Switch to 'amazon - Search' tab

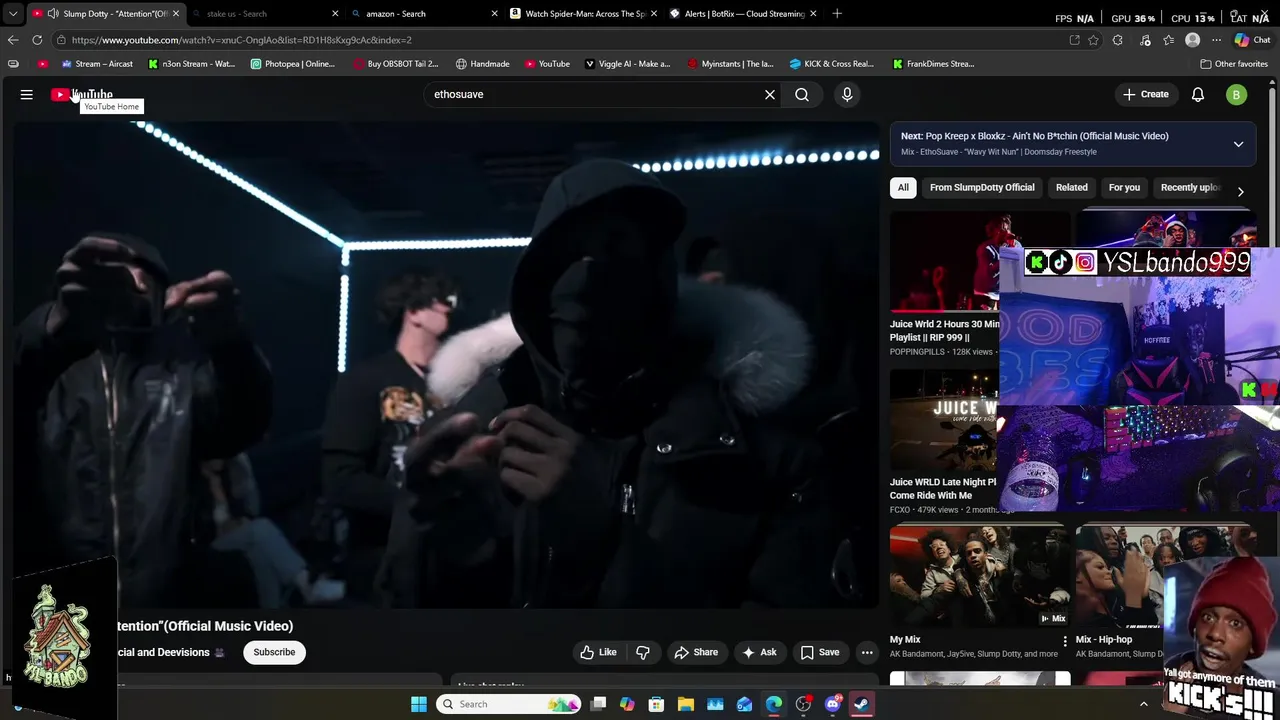tap(424, 14)
